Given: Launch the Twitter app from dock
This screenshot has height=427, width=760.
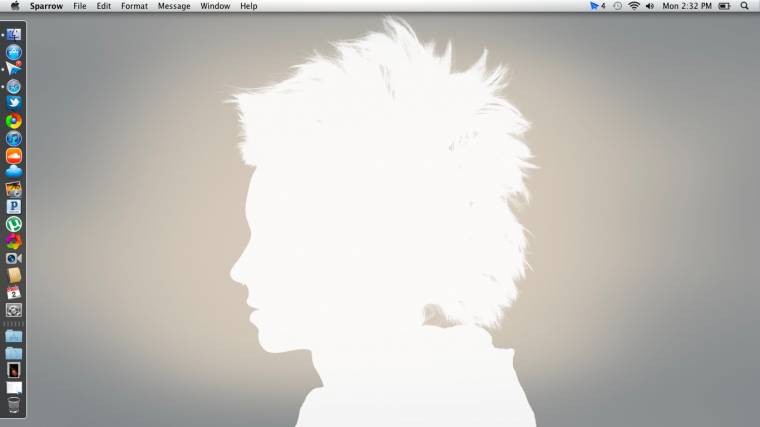Looking at the screenshot, I should tap(14, 103).
